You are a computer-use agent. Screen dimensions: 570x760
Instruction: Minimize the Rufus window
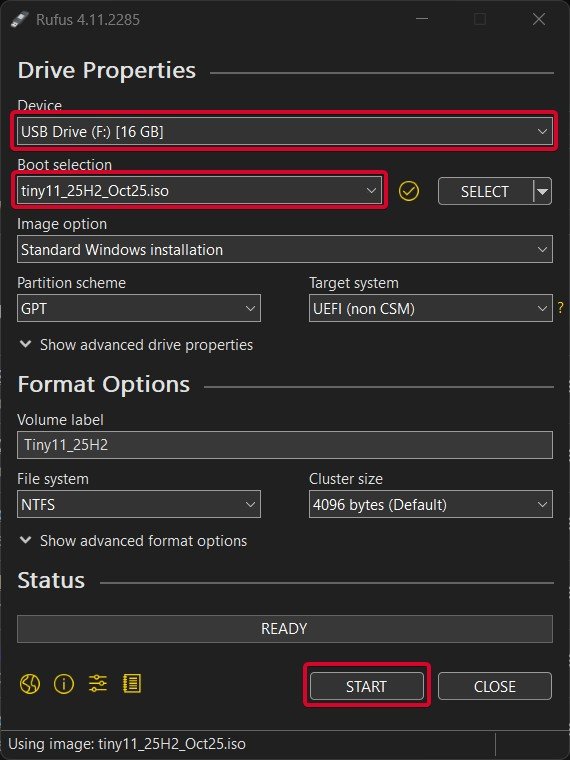click(x=422, y=19)
